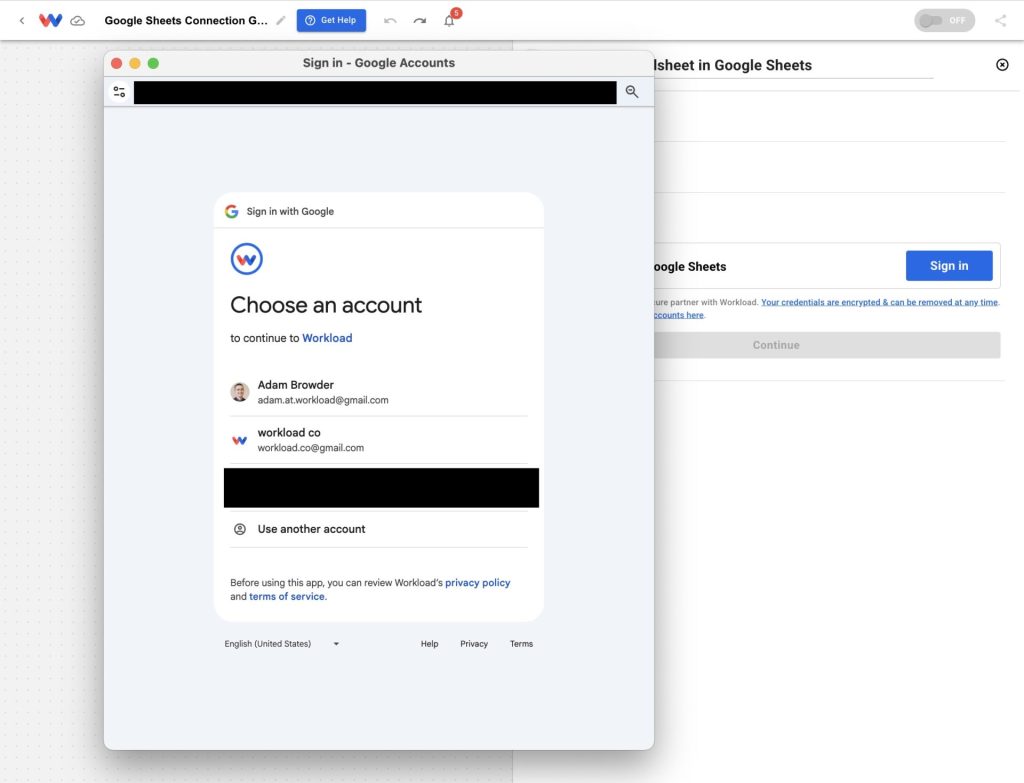Image resolution: width=1024 pixels, height=783 pixels.
Task: Undo the last action
Action: [390, 20]
